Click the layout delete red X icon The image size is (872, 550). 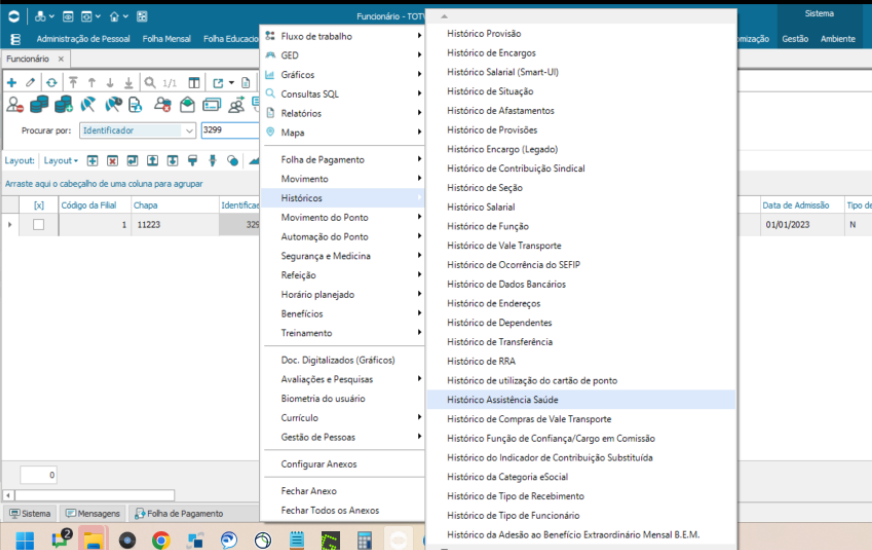click(x=112, y=161)
